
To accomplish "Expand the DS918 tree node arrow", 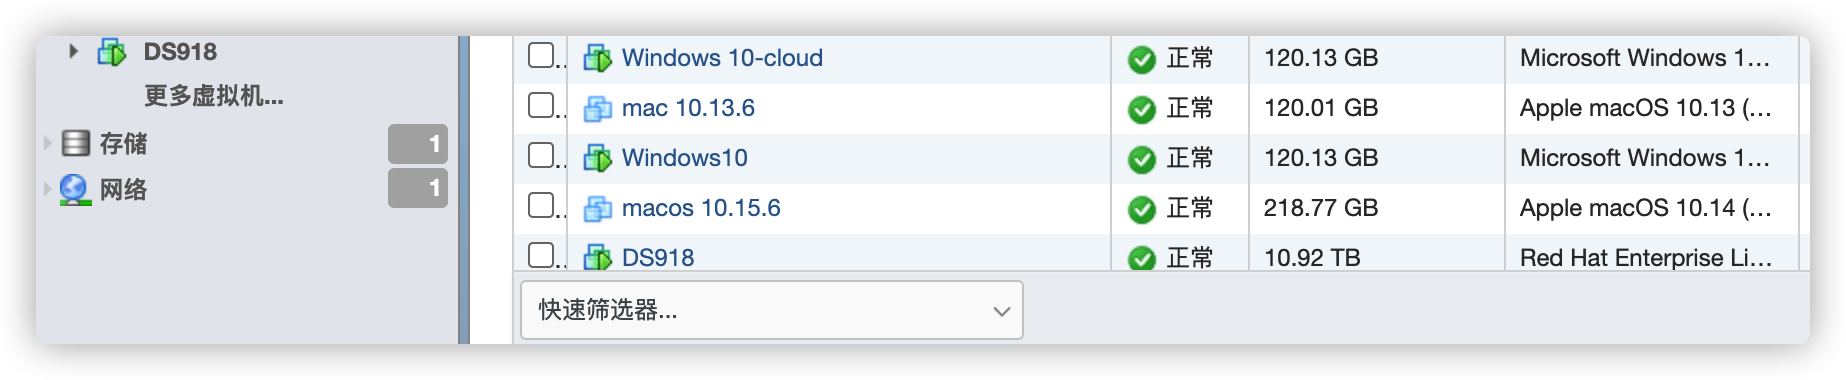I will tap(73, 51).
